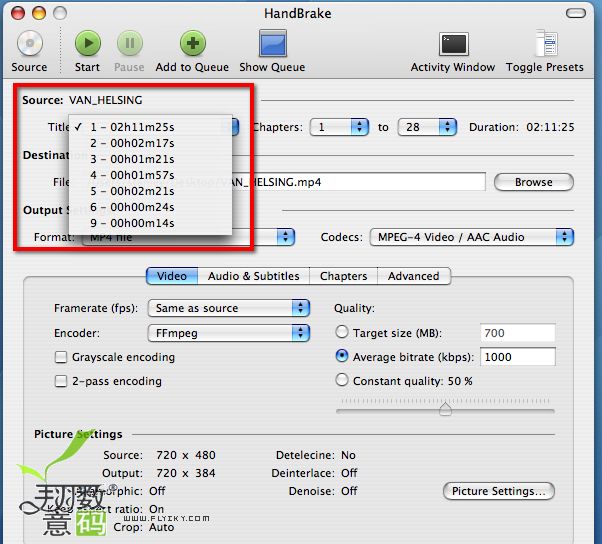Click the Denoise: Off value

[x=349, y=491]
